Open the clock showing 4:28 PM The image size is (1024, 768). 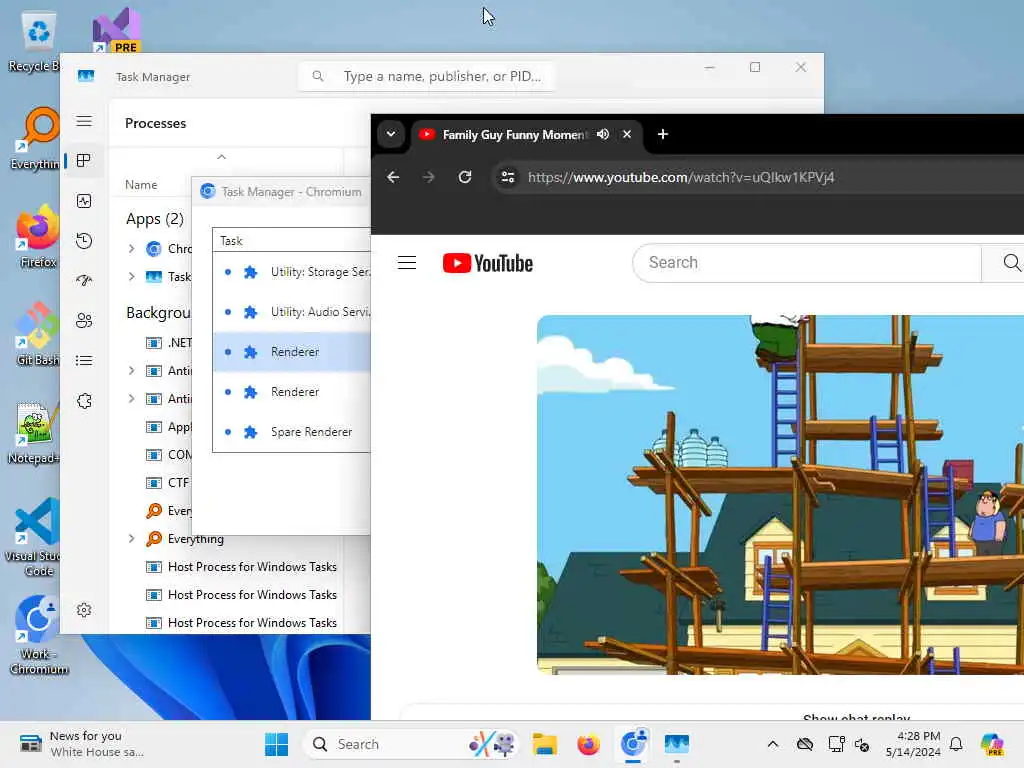pos(913,744)
